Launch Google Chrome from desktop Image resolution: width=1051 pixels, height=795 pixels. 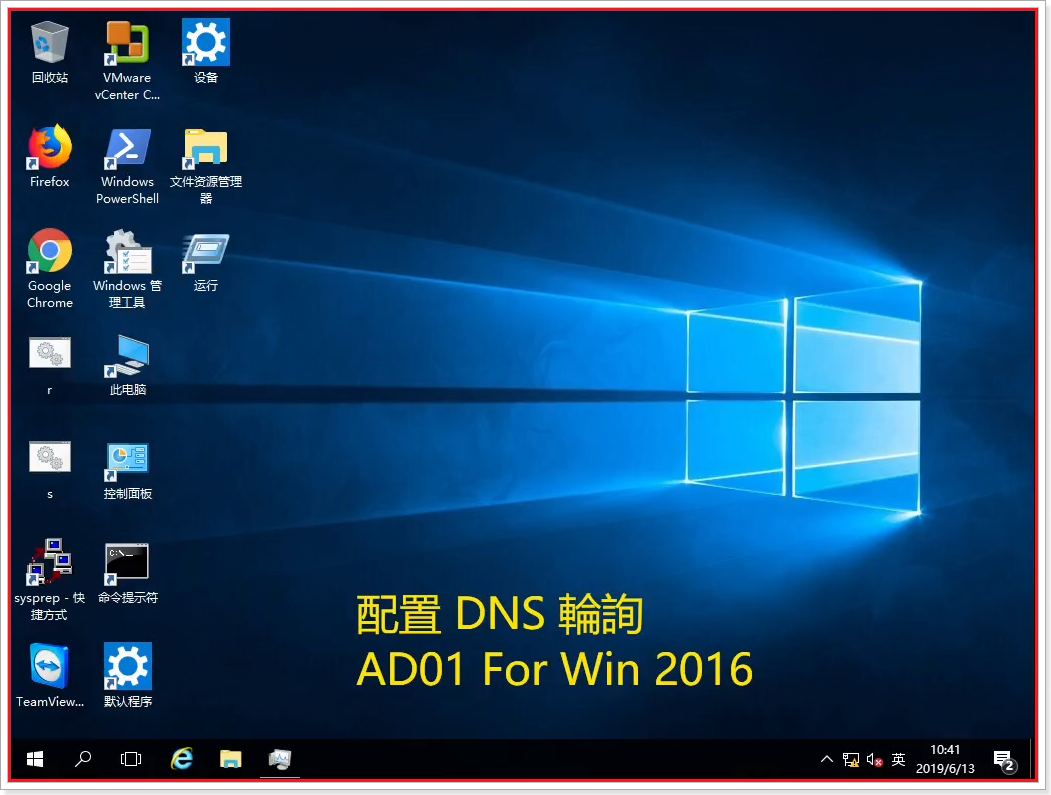[x=50, y=269]
